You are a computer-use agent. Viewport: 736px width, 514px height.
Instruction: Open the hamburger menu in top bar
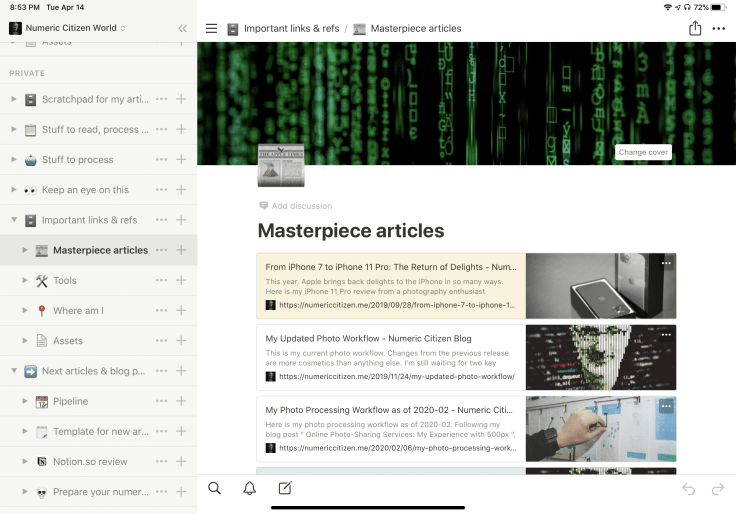point(211,29)
